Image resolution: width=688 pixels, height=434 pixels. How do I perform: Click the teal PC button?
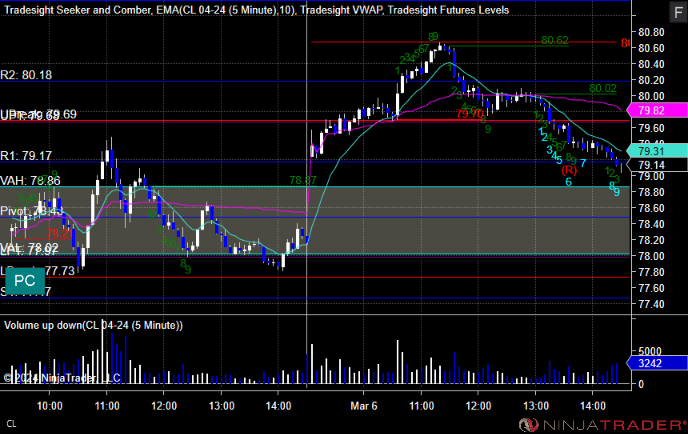click(25, 281)
